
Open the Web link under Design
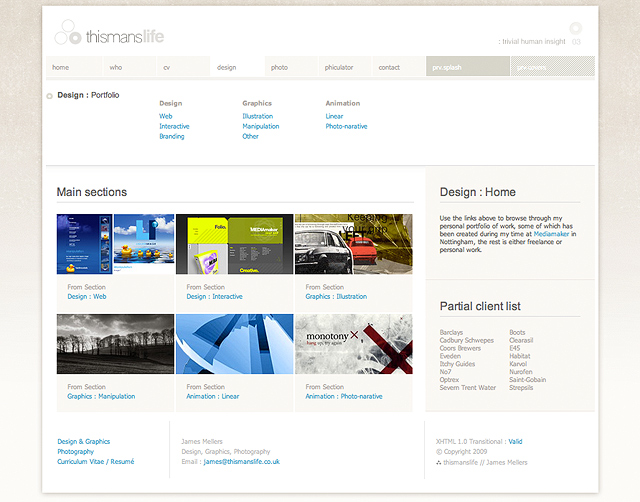(166, 116)
